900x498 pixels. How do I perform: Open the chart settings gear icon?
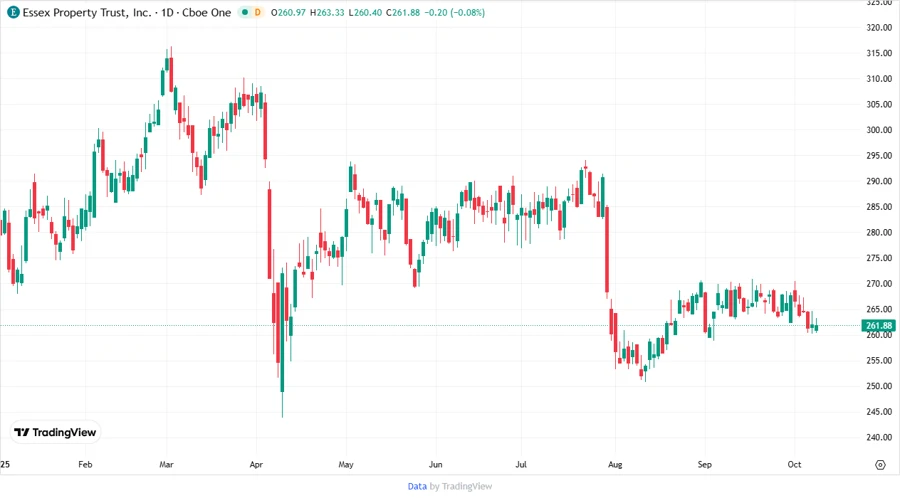[x=880, y=465]
